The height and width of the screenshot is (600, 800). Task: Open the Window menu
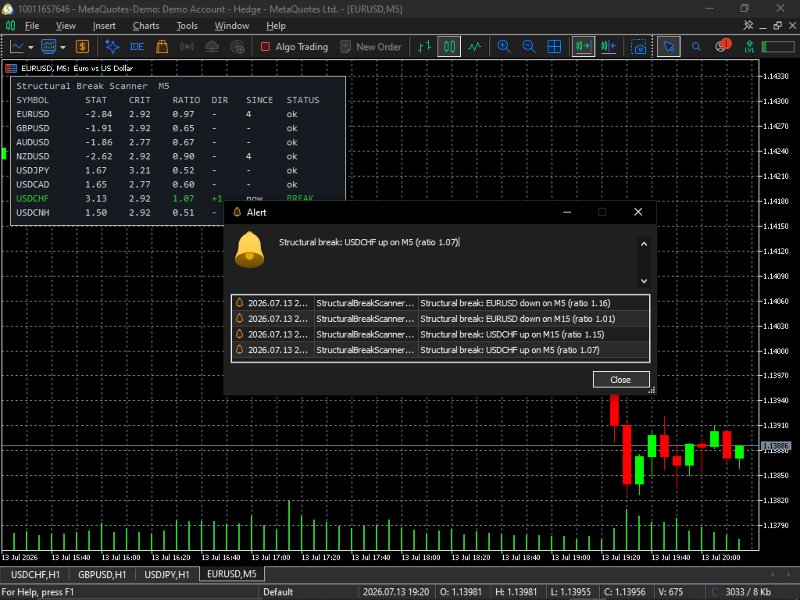(232, 26)
